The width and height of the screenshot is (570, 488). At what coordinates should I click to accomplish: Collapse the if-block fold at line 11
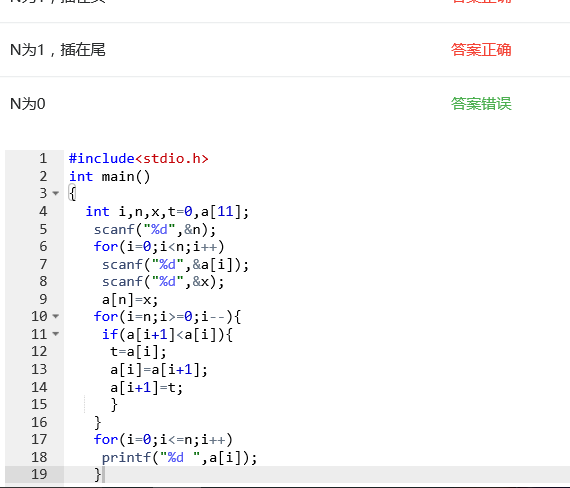click(56, 334)
